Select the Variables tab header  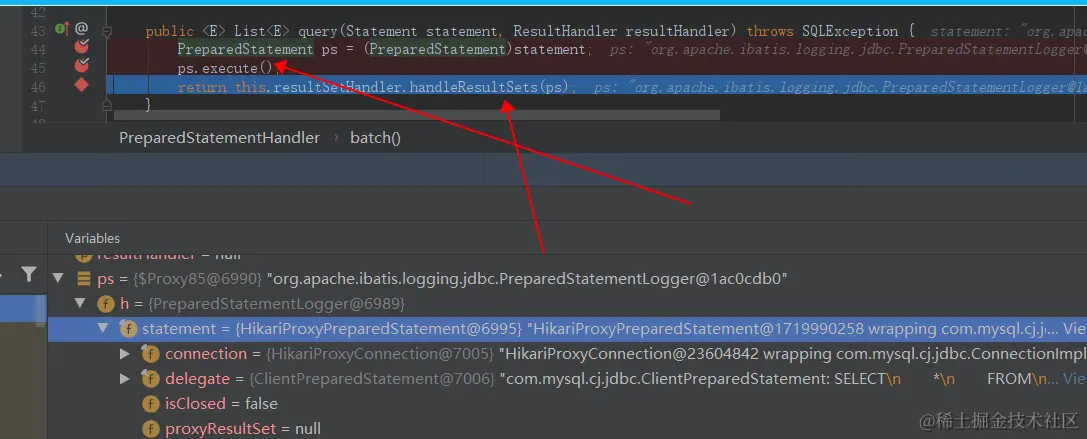(x=92, y=238)
